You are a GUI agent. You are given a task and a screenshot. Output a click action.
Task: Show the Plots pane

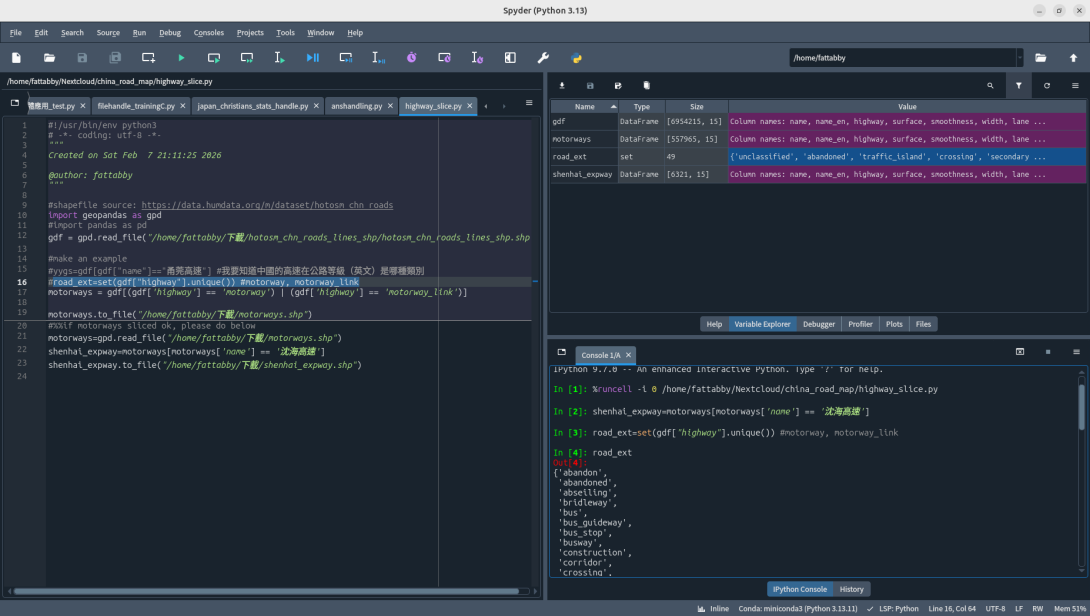point(896,323)
